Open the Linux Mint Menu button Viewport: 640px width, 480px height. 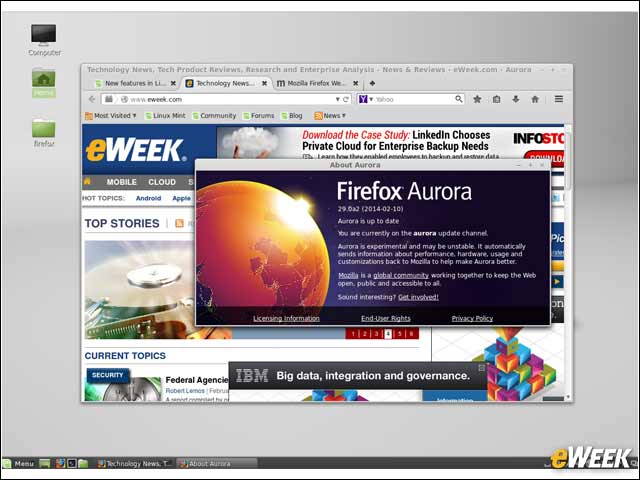pos(19,463)
